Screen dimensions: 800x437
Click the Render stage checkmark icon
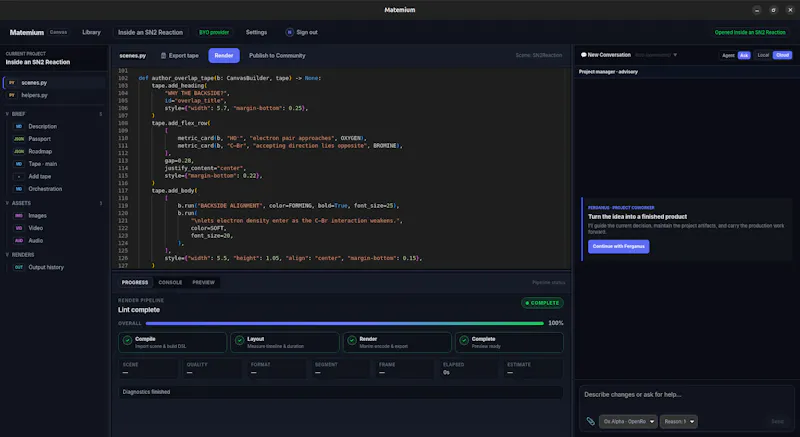(352, 340)
